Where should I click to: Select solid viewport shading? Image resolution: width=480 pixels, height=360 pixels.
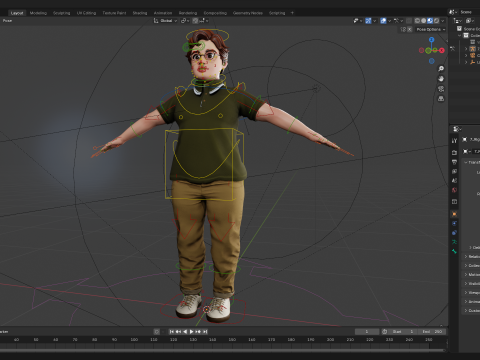coord(424,21)
